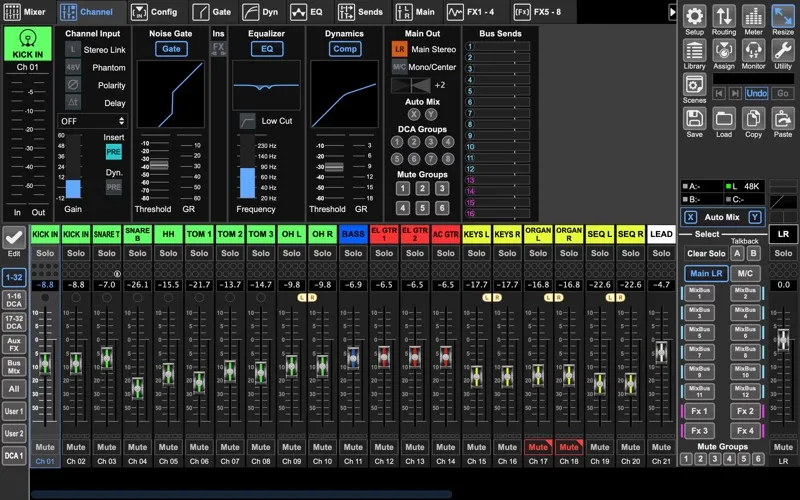Viewport: 800px width, 500px height.
Task: Click the Low Cut Frequency slider
Action: [247, 166]
